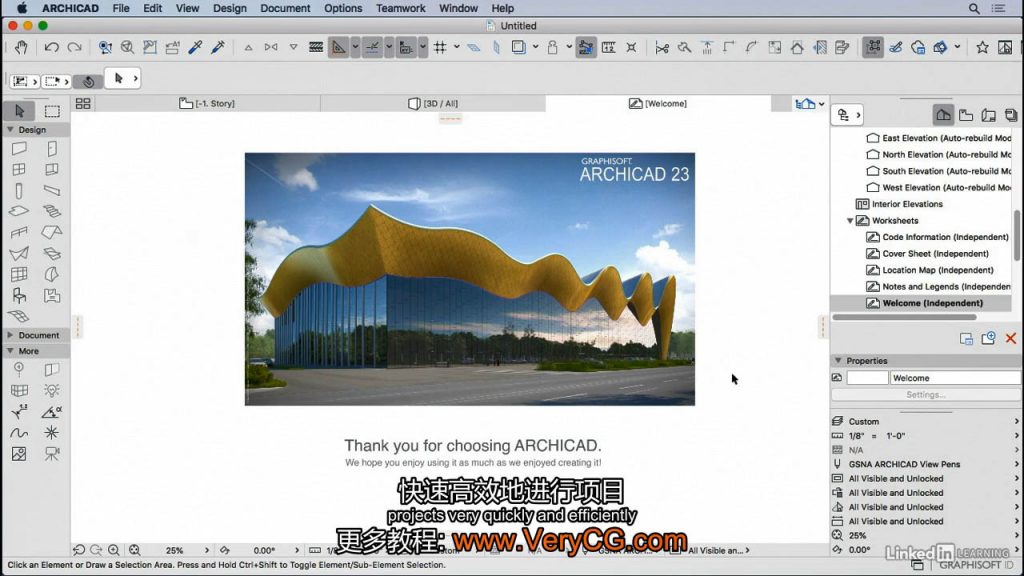Viewport: 1024px width, 576px height.
Task: Select Cover Sheet (Independent) worksheet
Action: point(935,253)
